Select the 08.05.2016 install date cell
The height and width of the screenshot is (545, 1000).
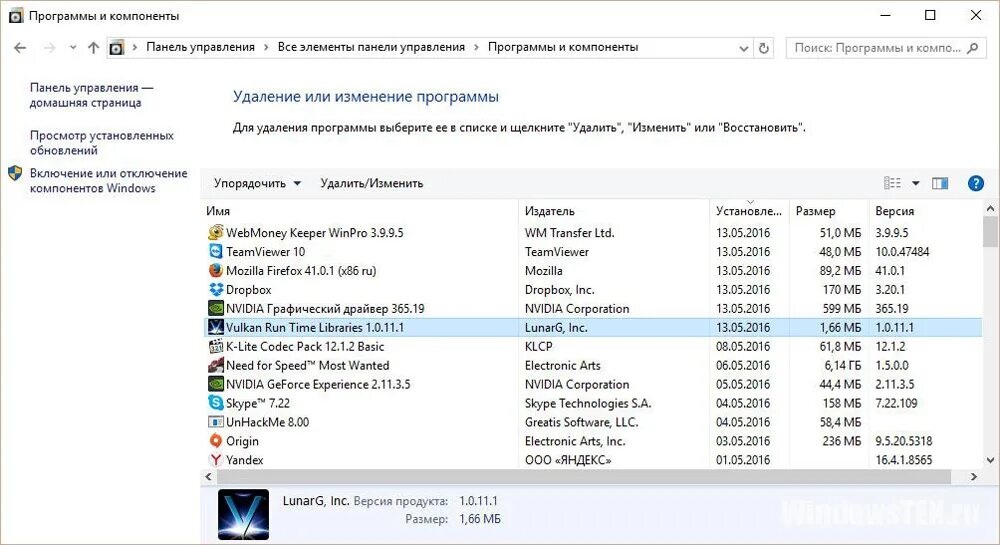pyautogui.click(x=743, y=346)
